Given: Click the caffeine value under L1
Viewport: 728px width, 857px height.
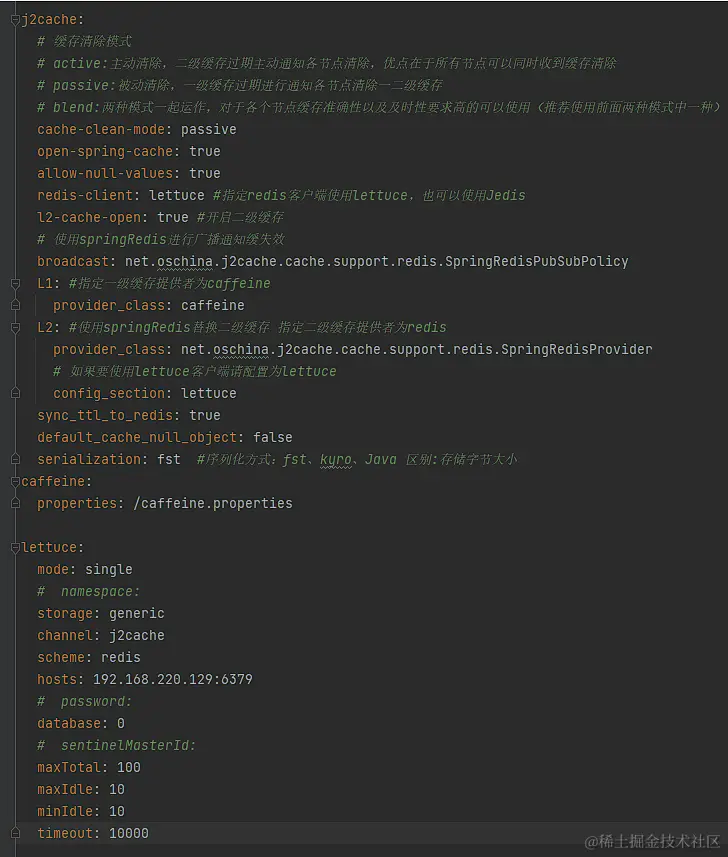Looking at the screenshot, I should (213, 306).
